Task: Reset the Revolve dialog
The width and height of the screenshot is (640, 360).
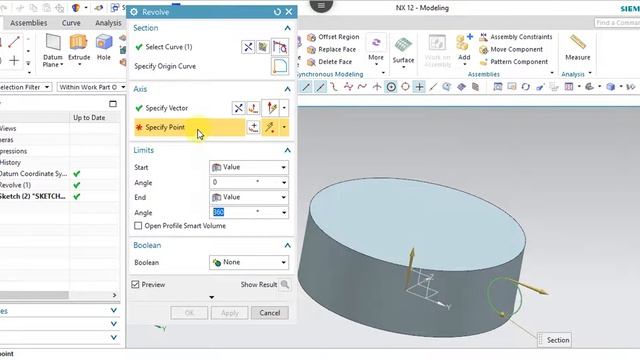Action: pyautogui.click(x=277, y=12)
